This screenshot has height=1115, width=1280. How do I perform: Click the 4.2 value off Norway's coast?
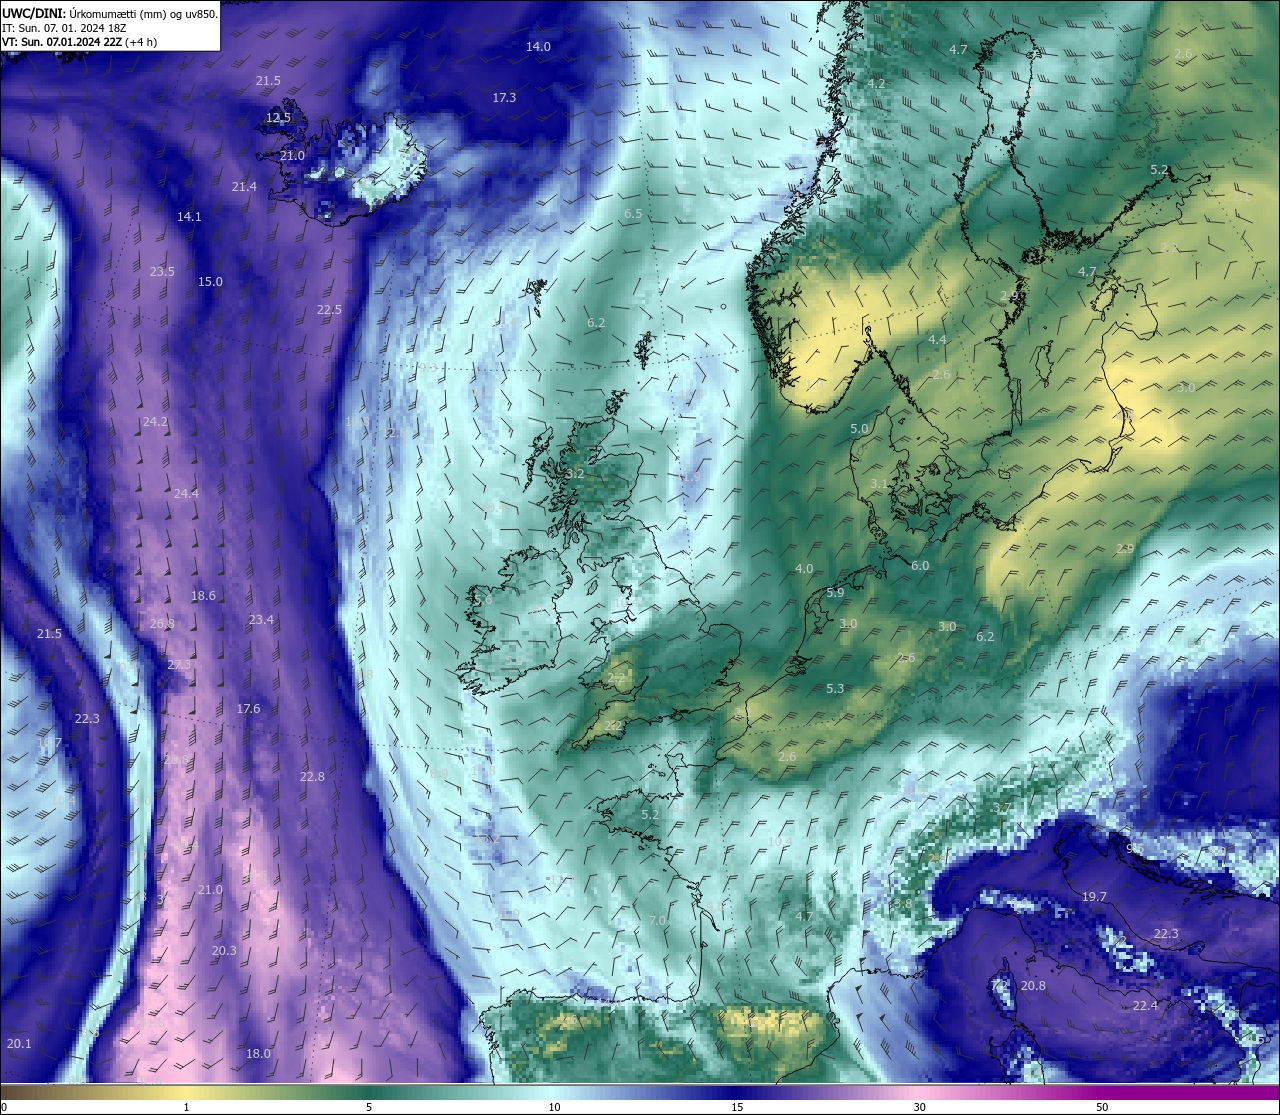876,84
